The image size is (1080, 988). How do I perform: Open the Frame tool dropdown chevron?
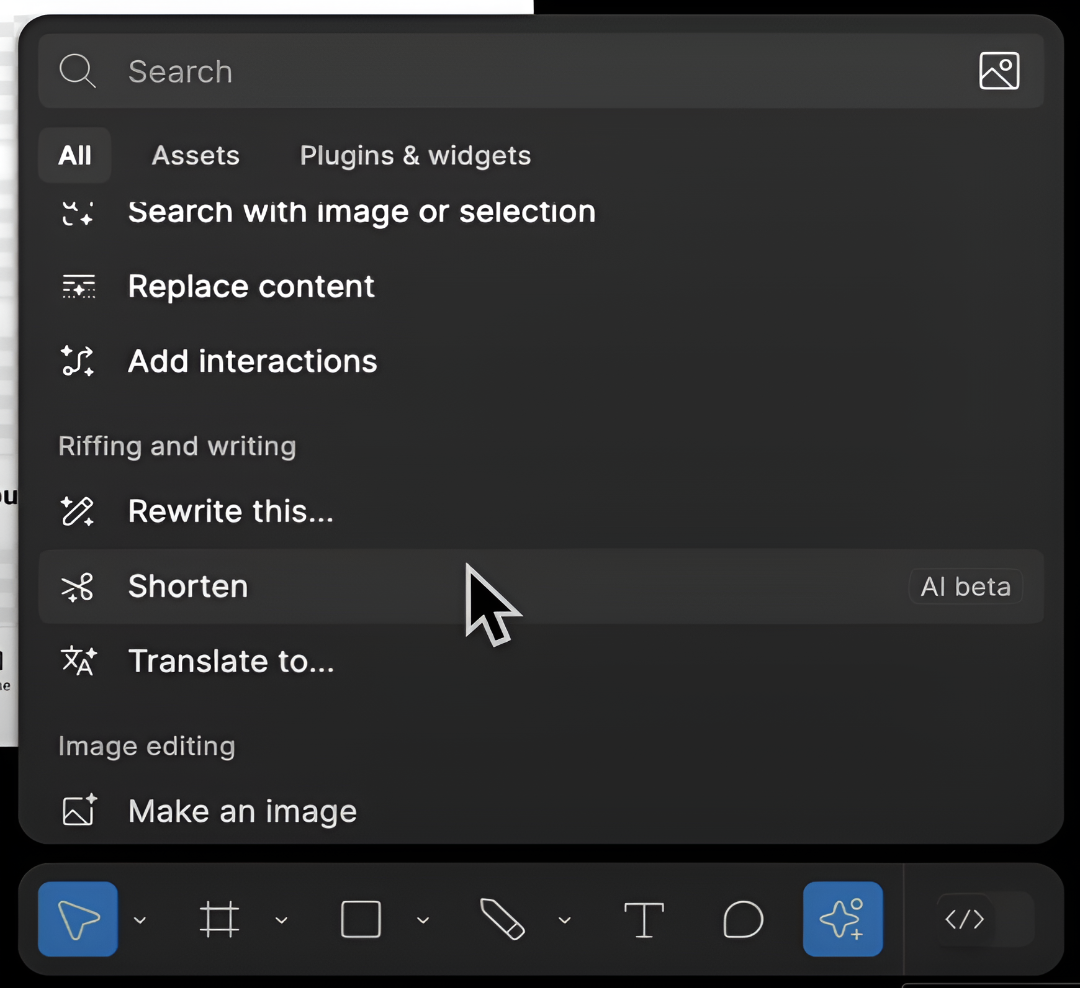pyautogui.click(x=281, y=920)
